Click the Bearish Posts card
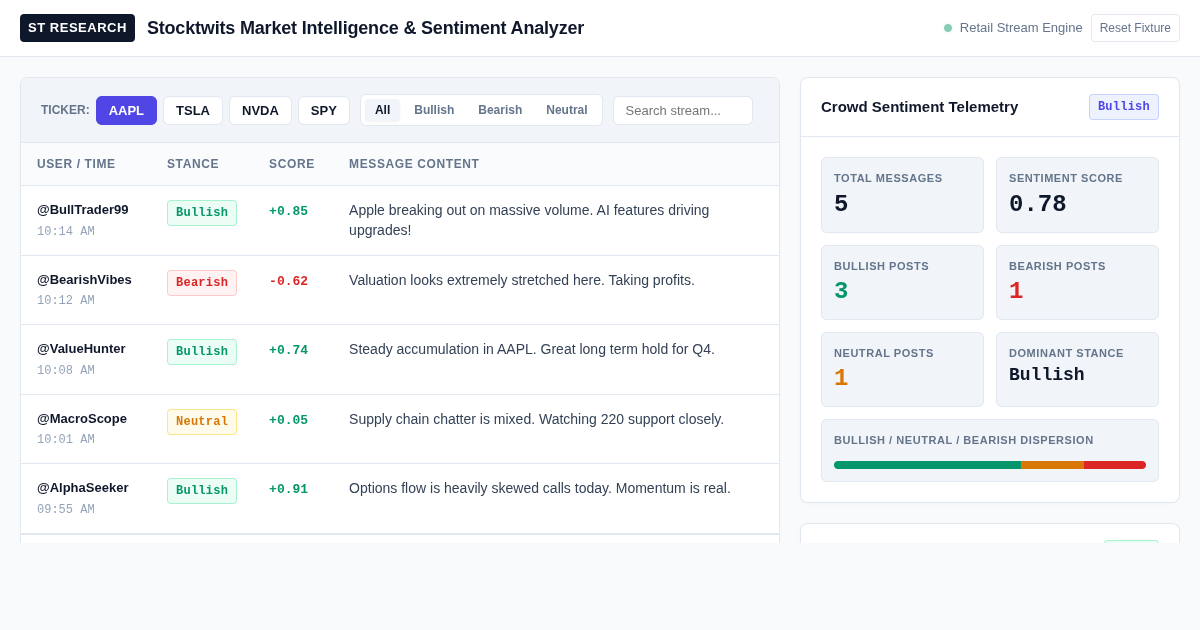This screenshot has width=1200, height=630. pos(1077,282)
